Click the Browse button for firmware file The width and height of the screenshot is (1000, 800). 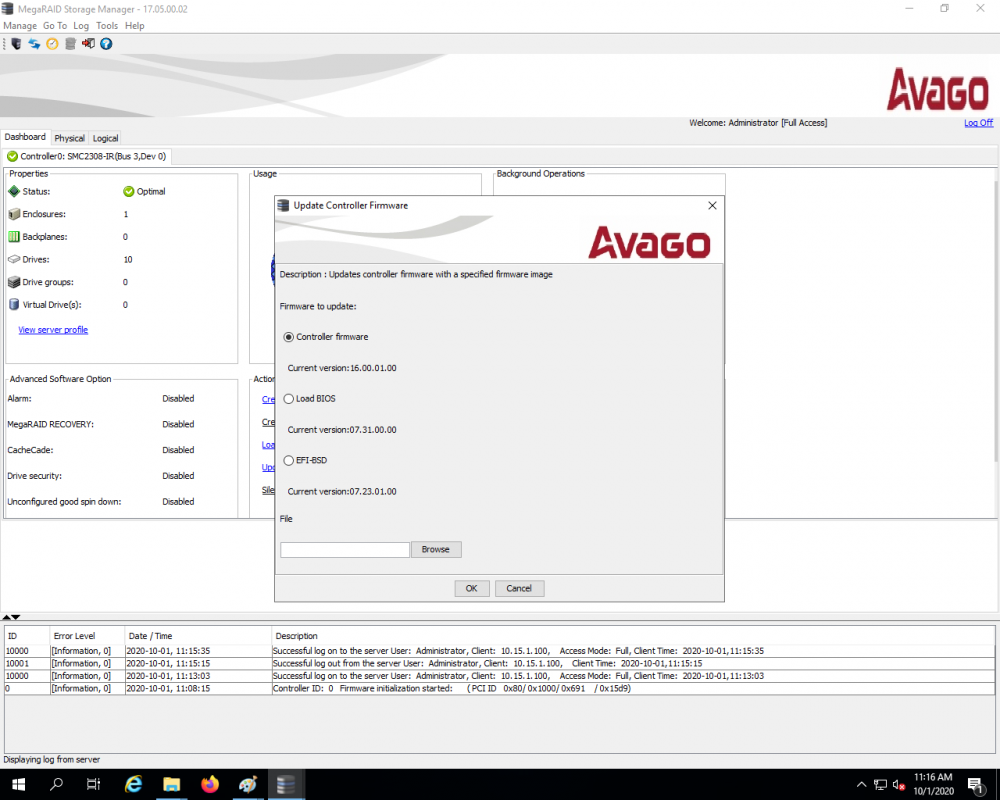pos(436,549)
